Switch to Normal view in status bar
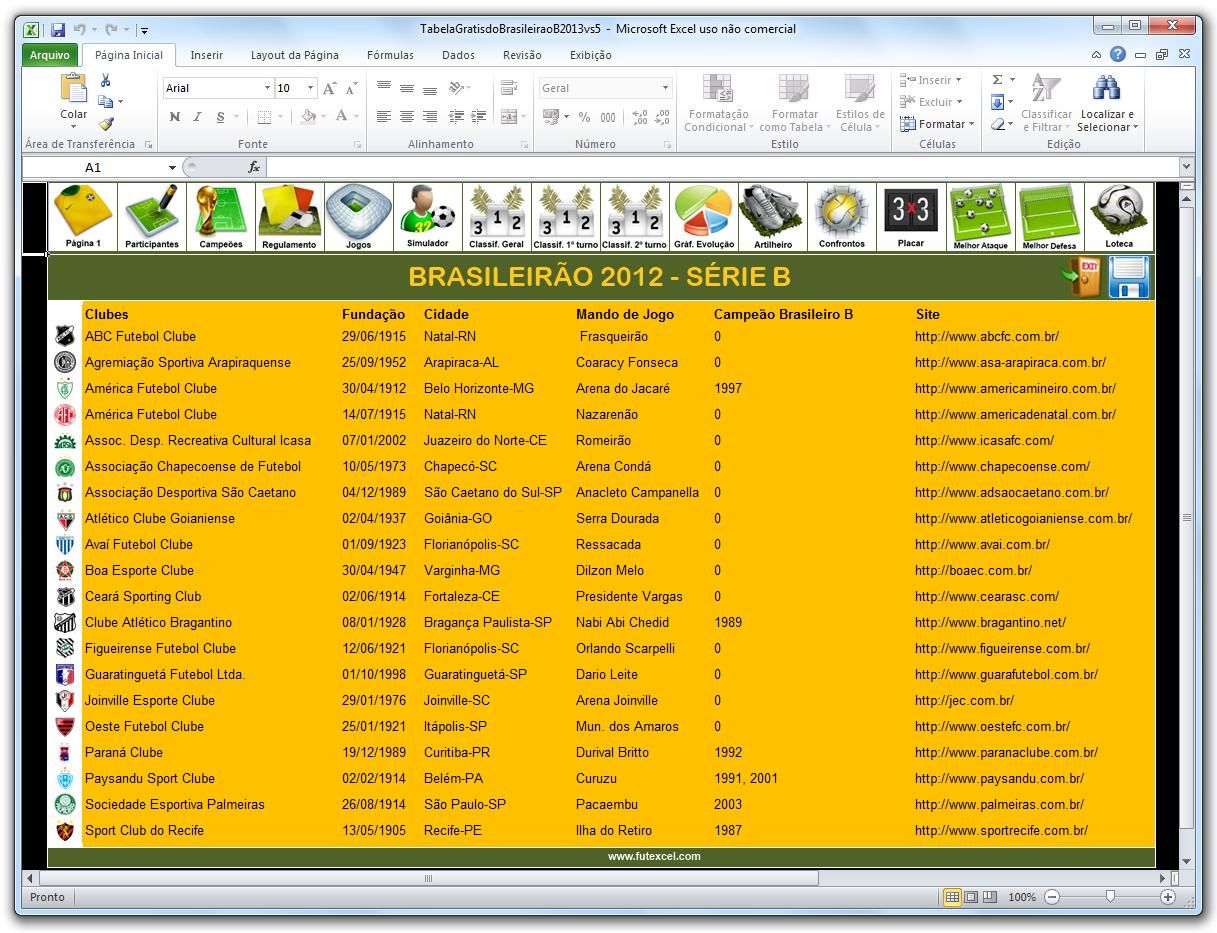Viewport: 1217px width, 933px height. pyautogui.click(x=952, y=897)
